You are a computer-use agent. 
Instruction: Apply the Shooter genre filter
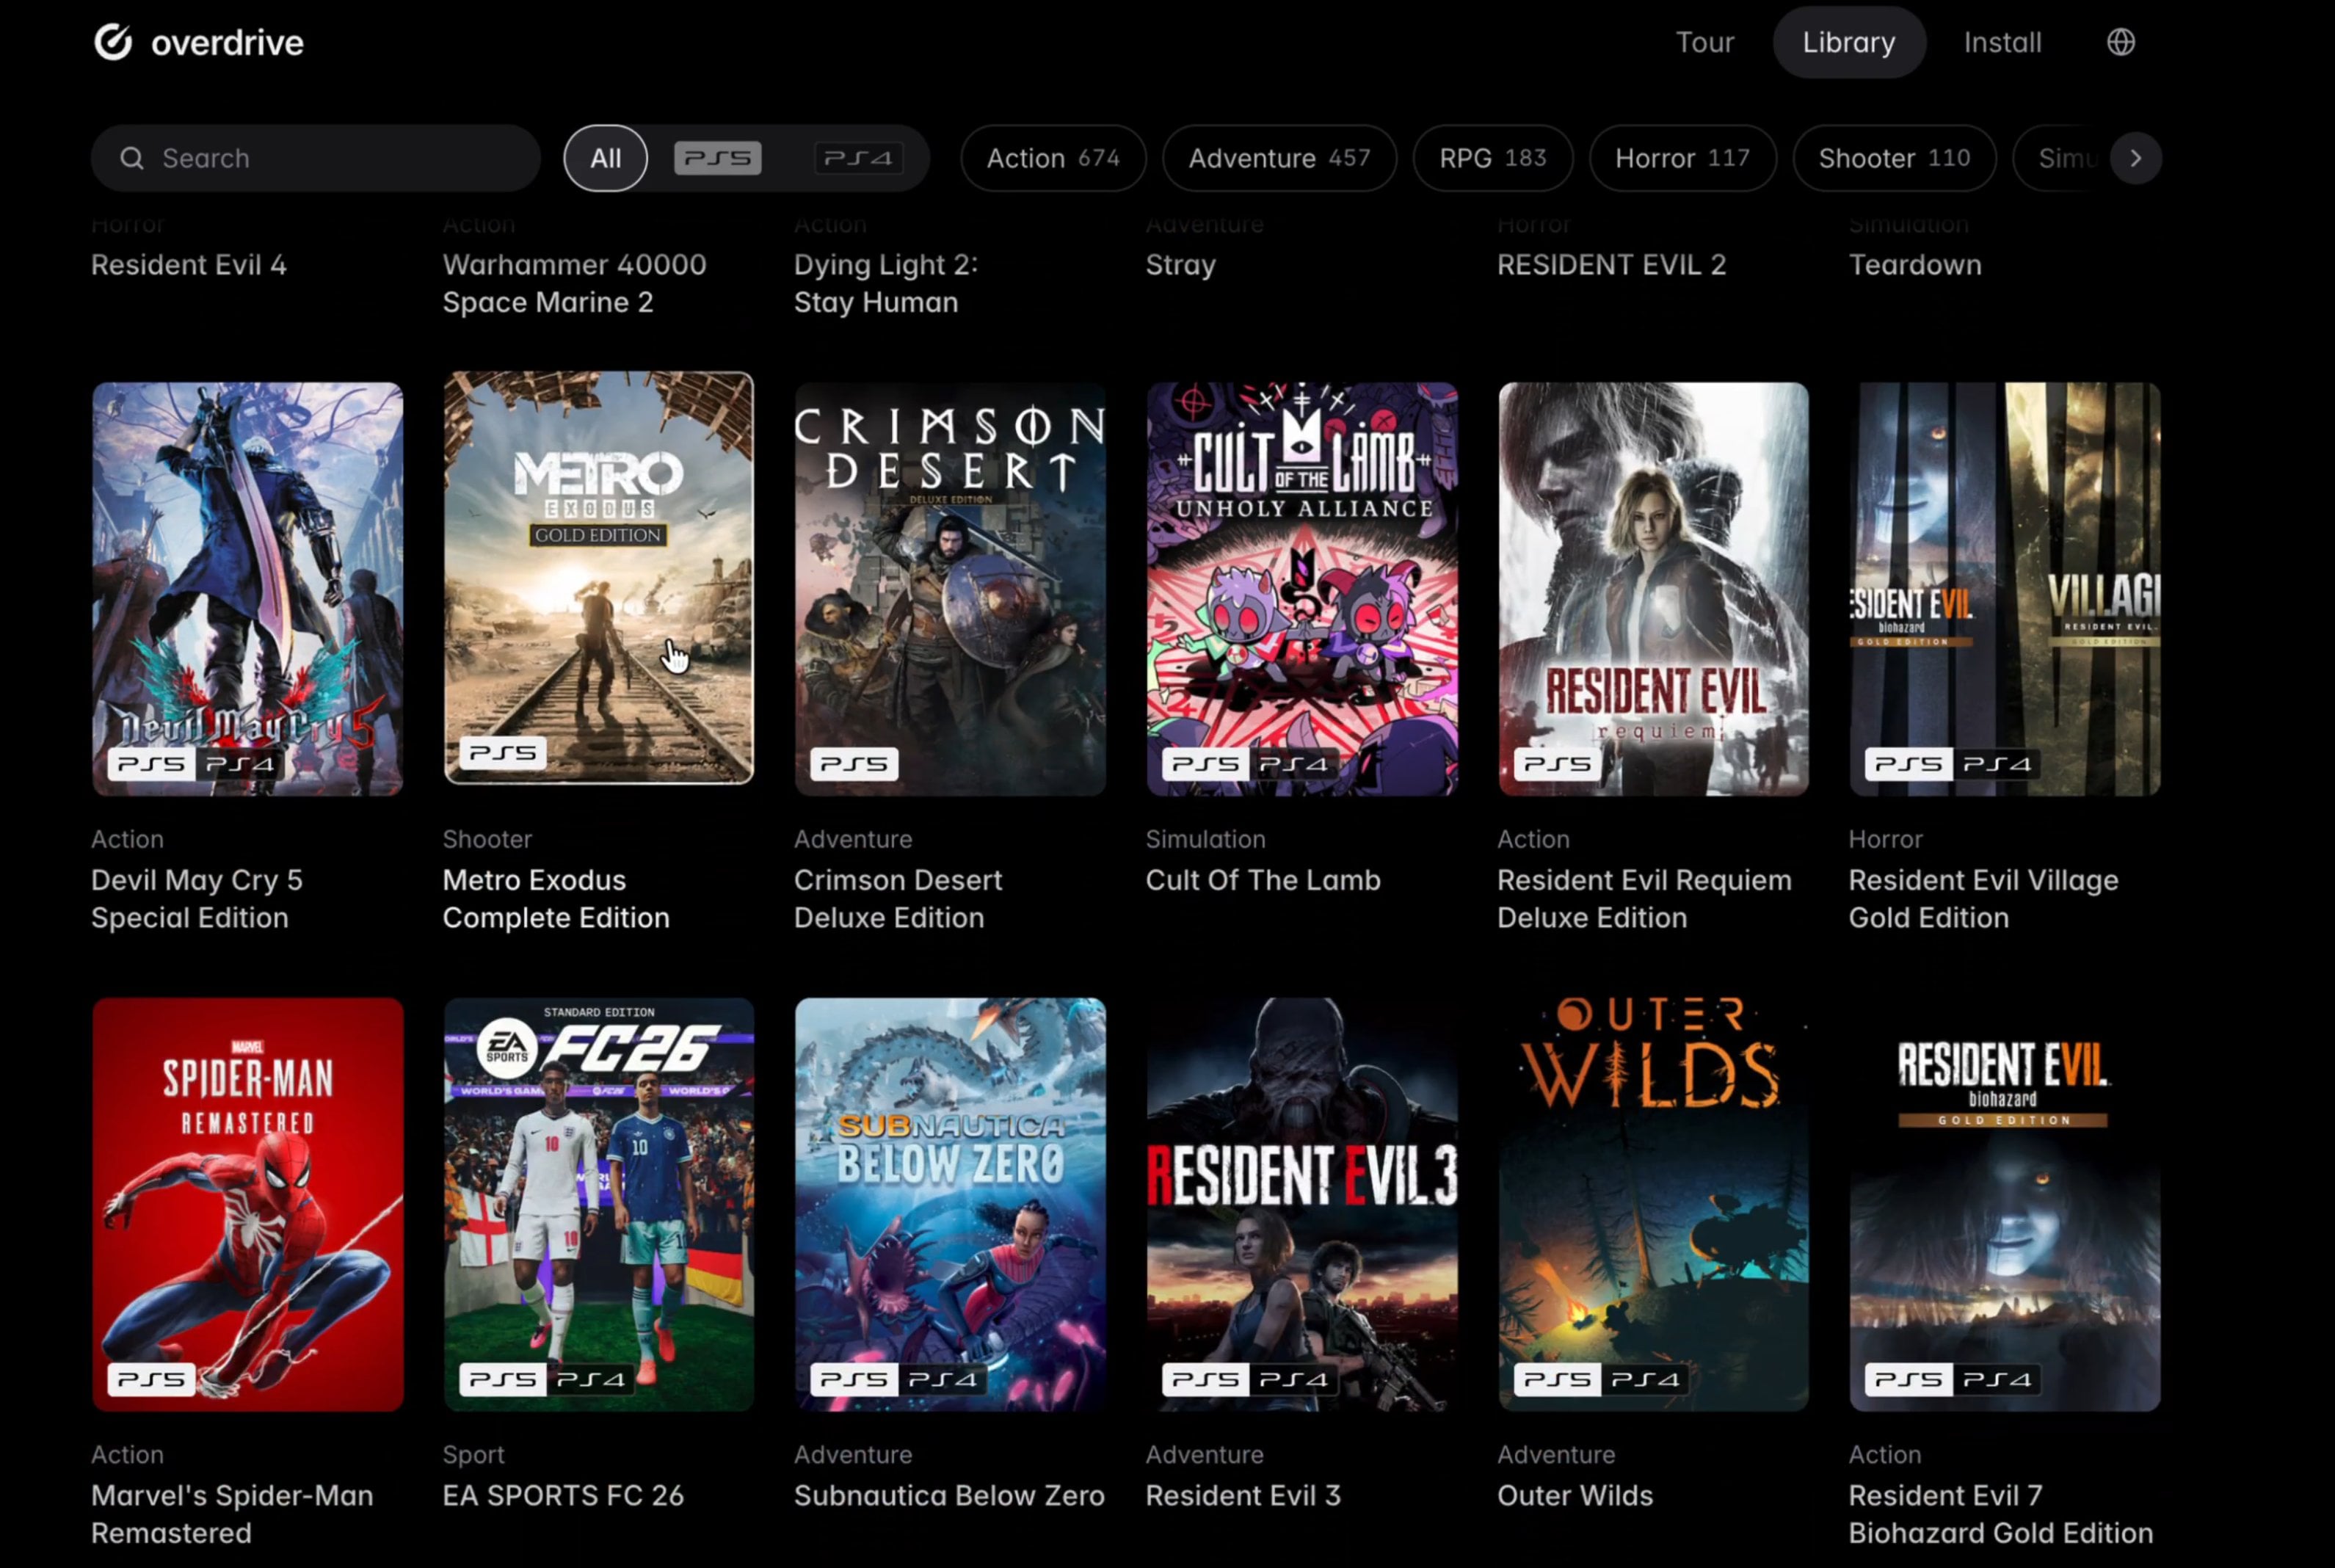pos(1894,158)
